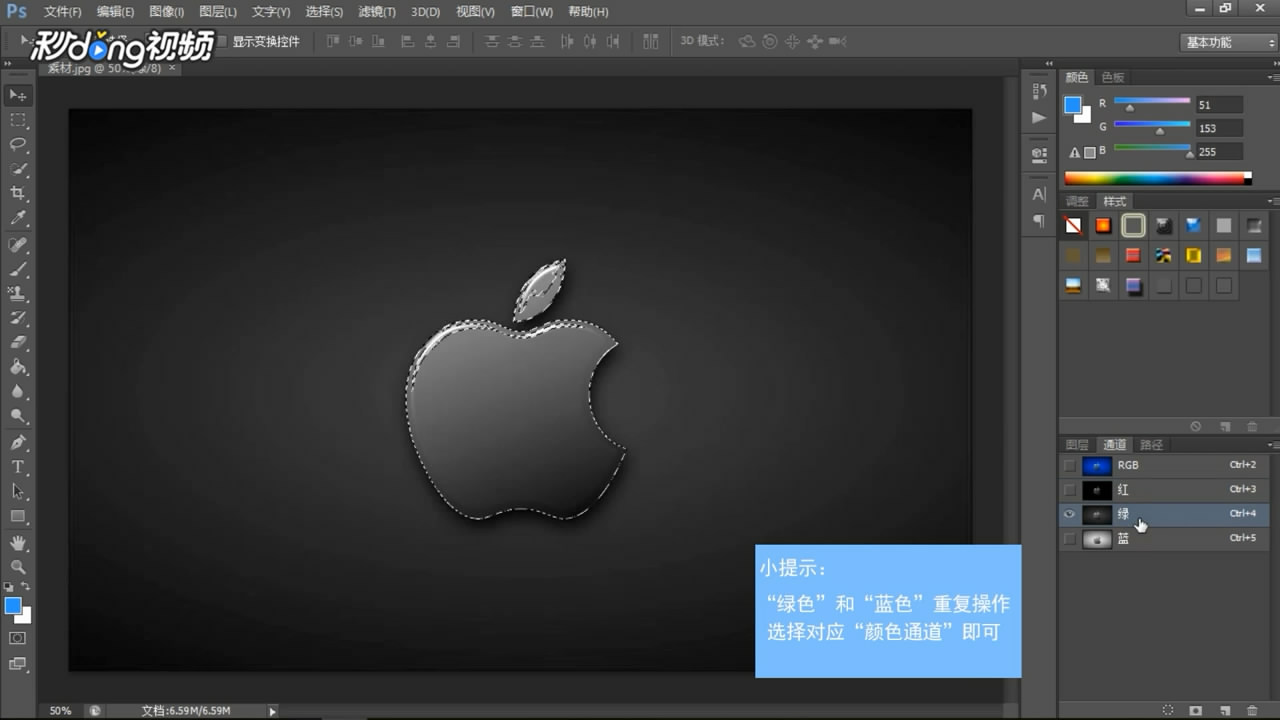
Task: Open the Character panel icon
Action: 1039,194
